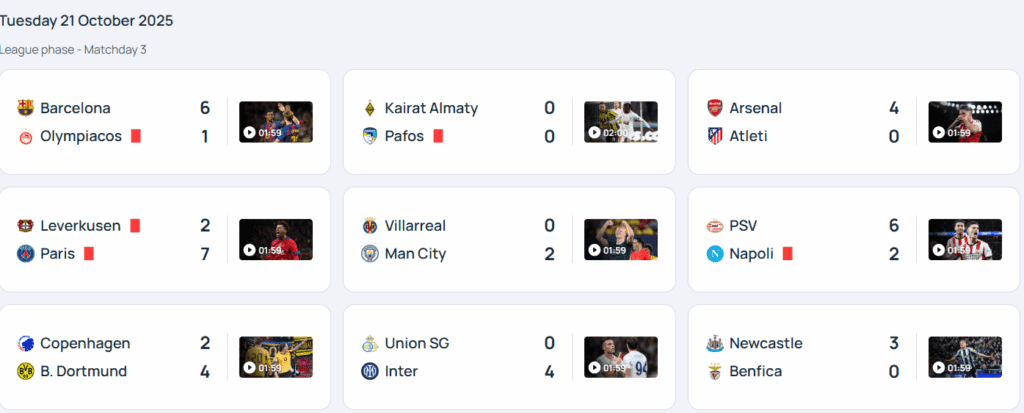Screen dimensions: 1024x413
Task: Click the Arsenal club crest
Action: (714, 108)
